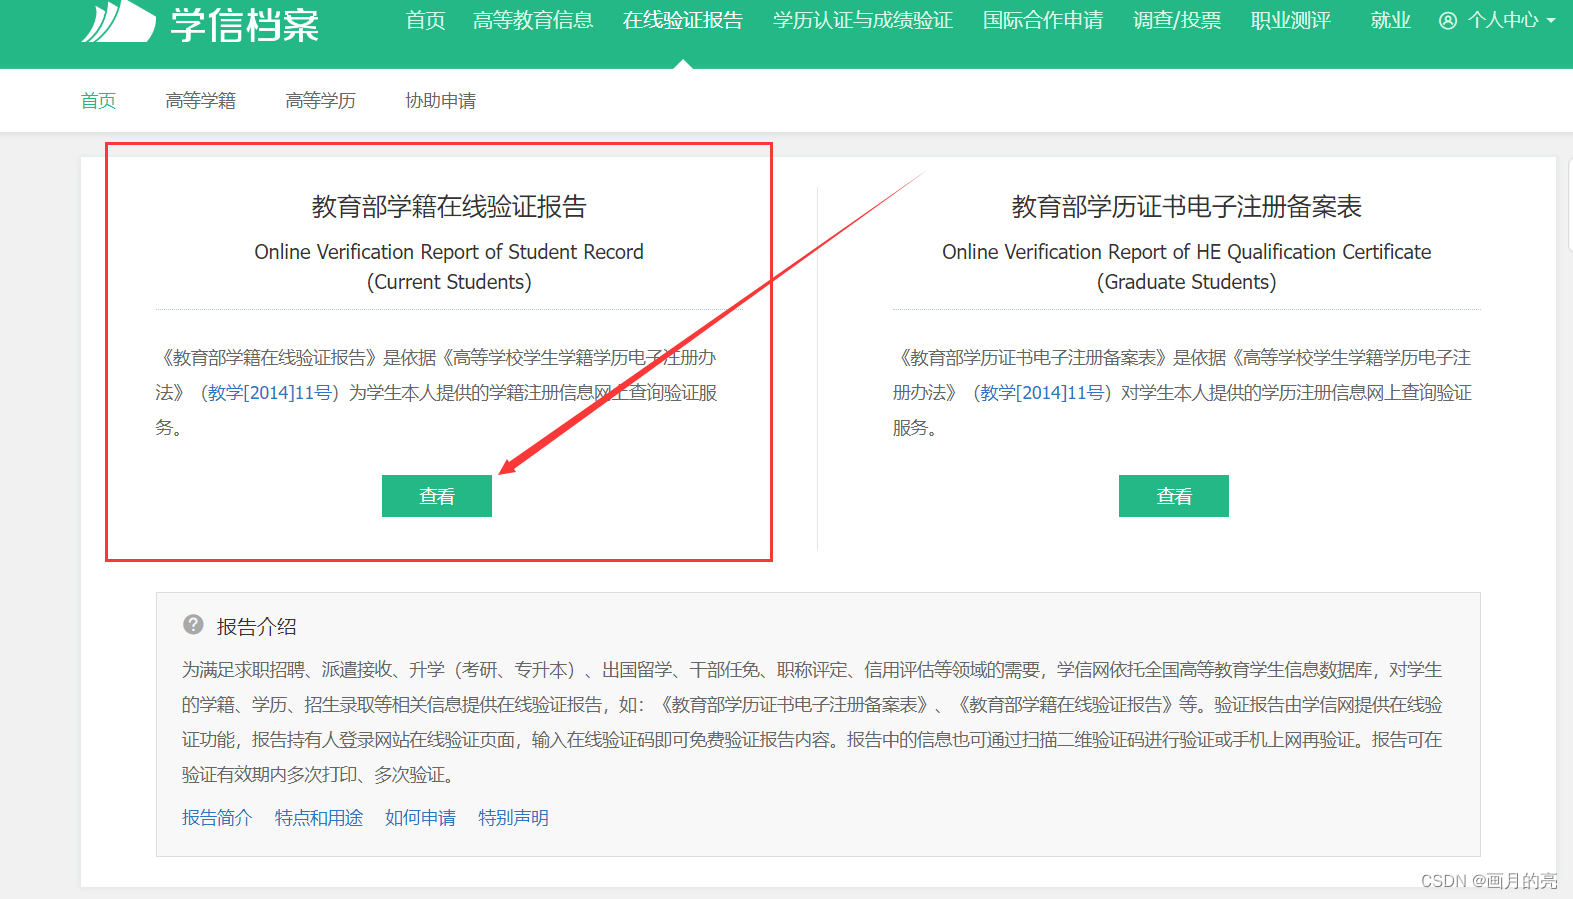1573x899 pixels.
Task: Open the 高等教育信息 menu
Action: [x=533, y=21]
